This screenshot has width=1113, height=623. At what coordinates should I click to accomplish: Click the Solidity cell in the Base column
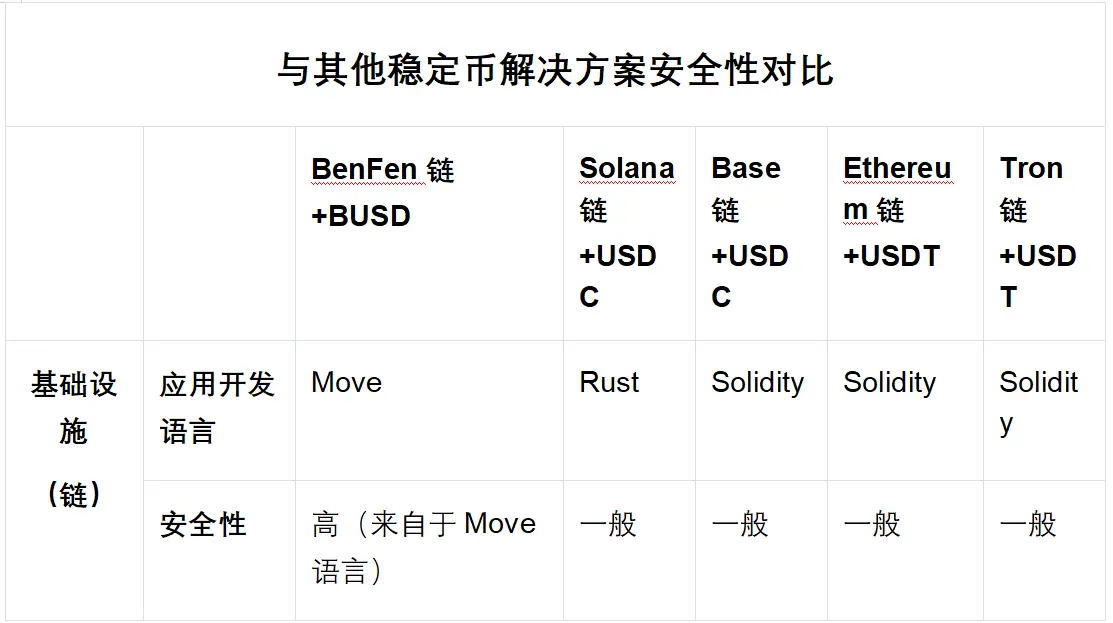point(757,383)
